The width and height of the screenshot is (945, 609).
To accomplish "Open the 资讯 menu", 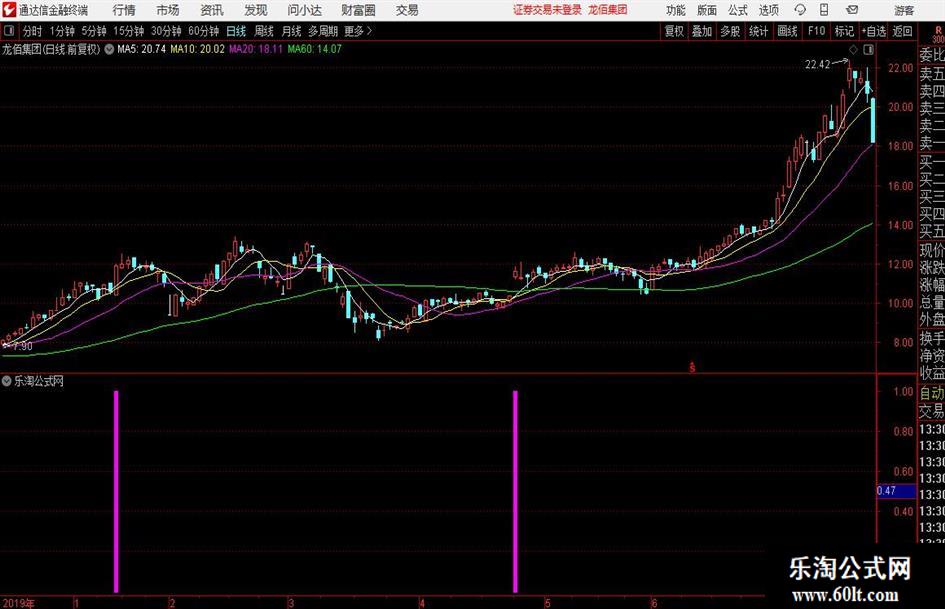I will point(212,10).
